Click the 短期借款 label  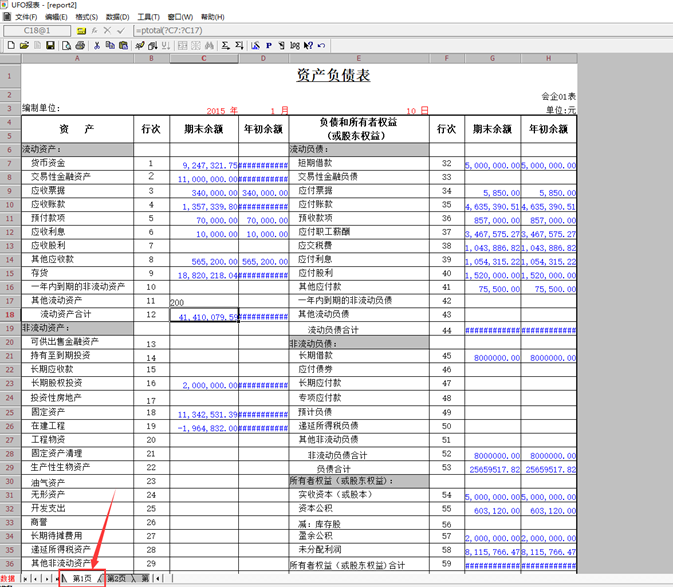coord(315,163)
